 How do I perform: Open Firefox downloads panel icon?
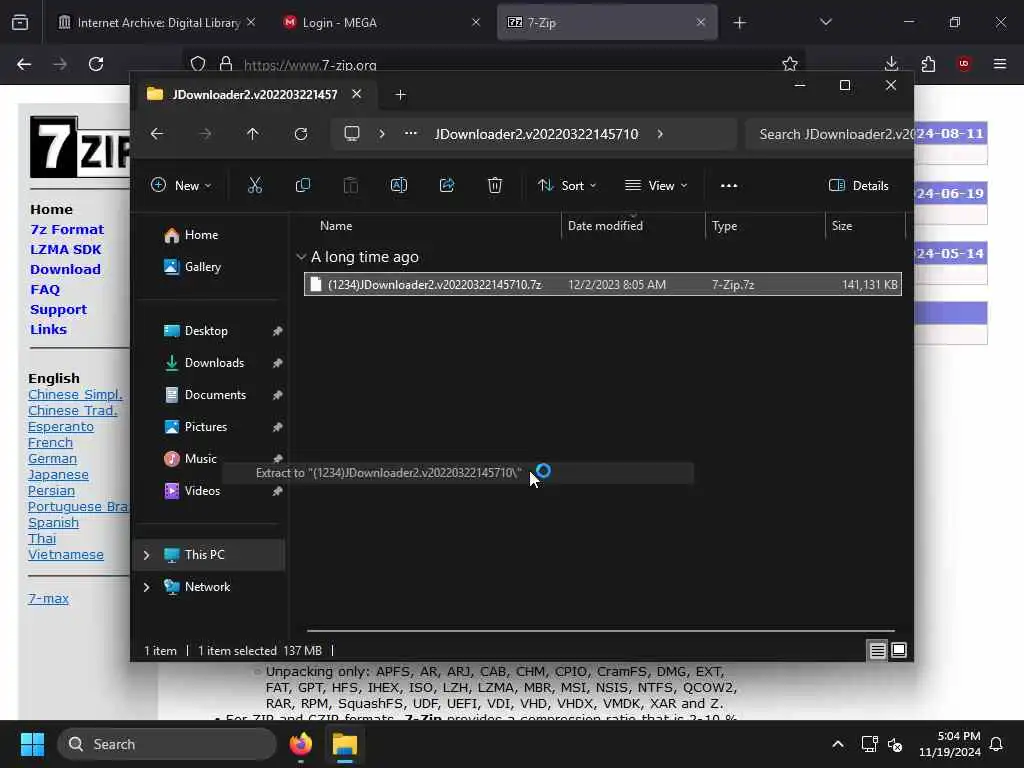tap(891, 63)
